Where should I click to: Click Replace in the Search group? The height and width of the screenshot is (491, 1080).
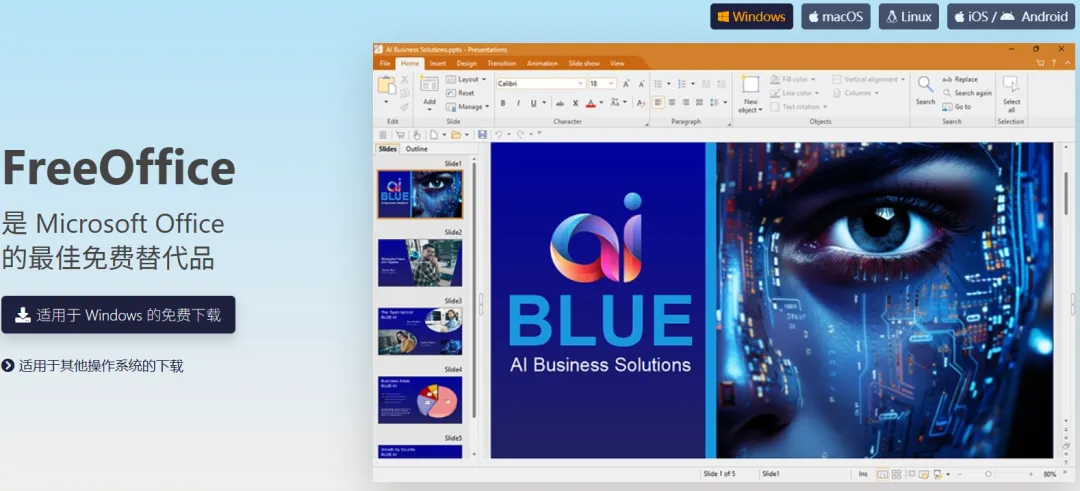(x=959, y=79)
